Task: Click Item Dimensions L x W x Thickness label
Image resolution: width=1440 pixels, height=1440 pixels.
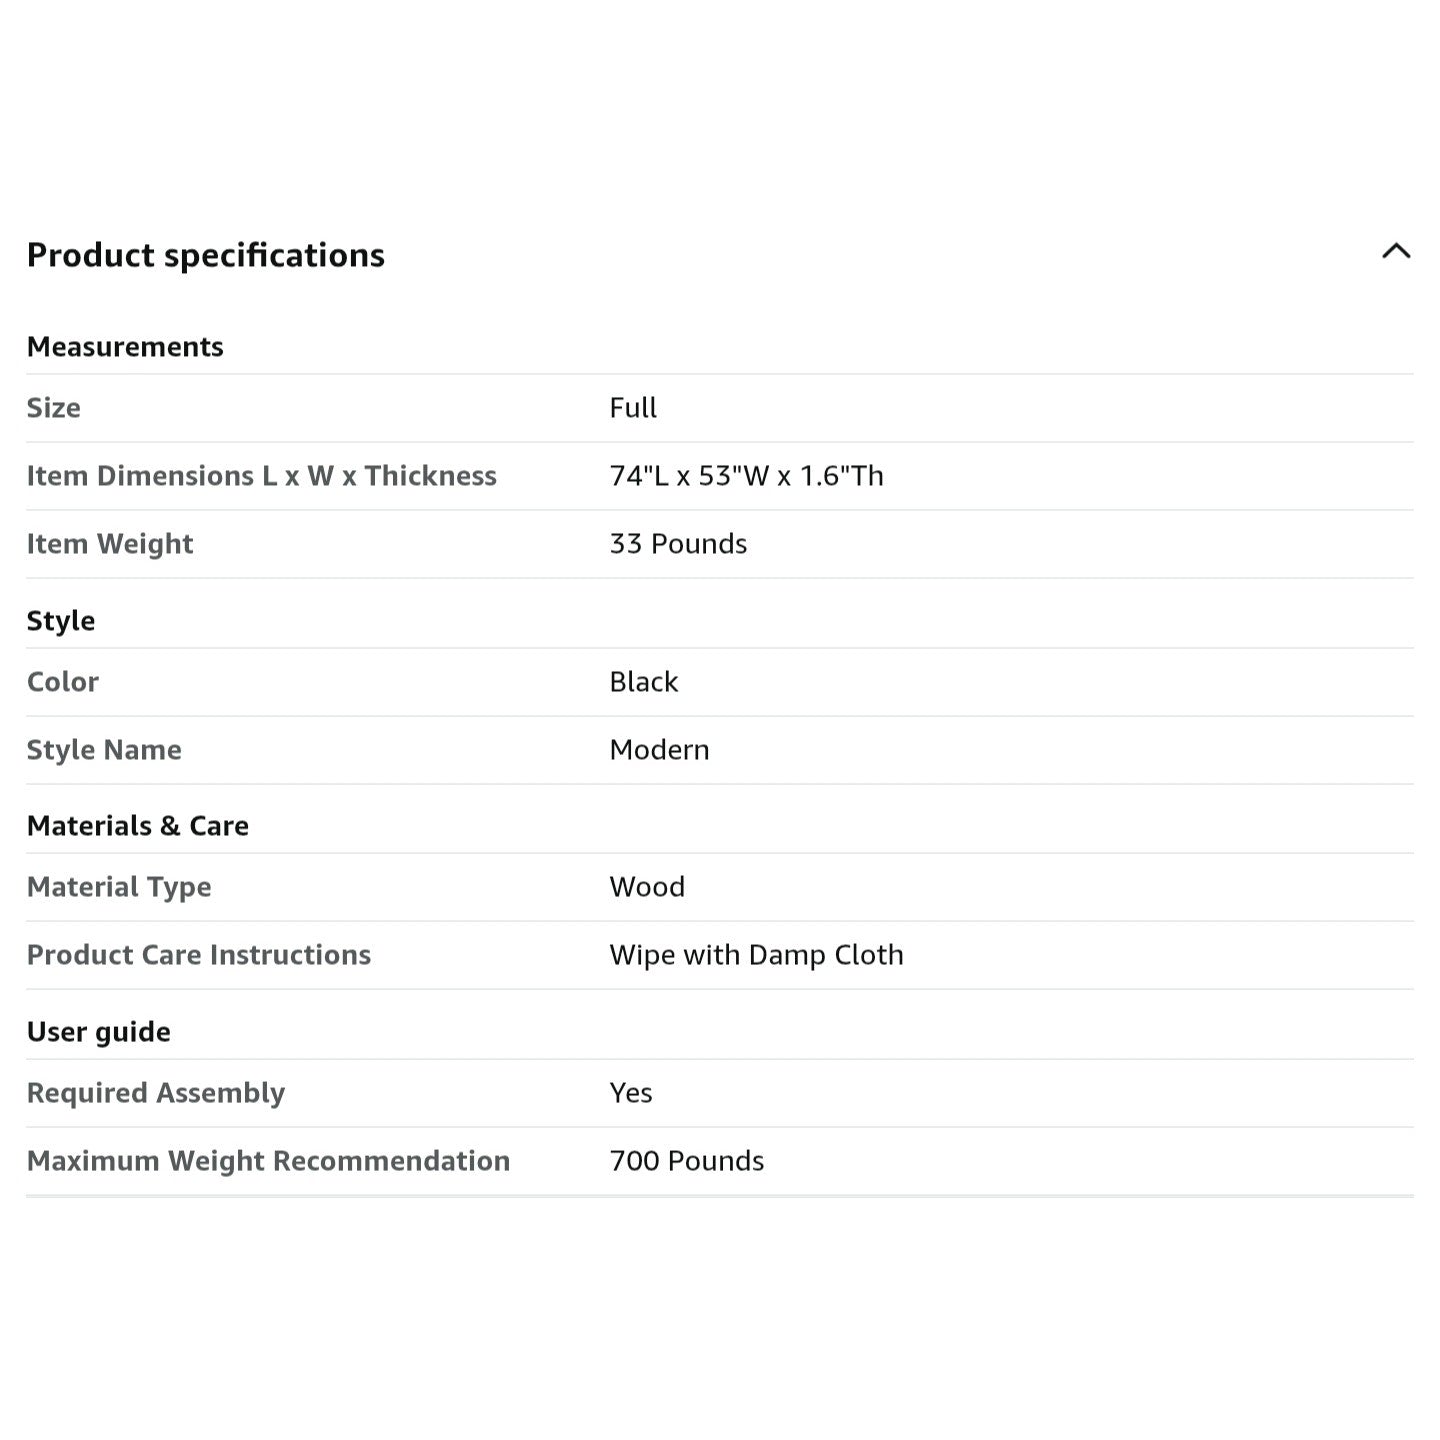Action: coord(262,476)
